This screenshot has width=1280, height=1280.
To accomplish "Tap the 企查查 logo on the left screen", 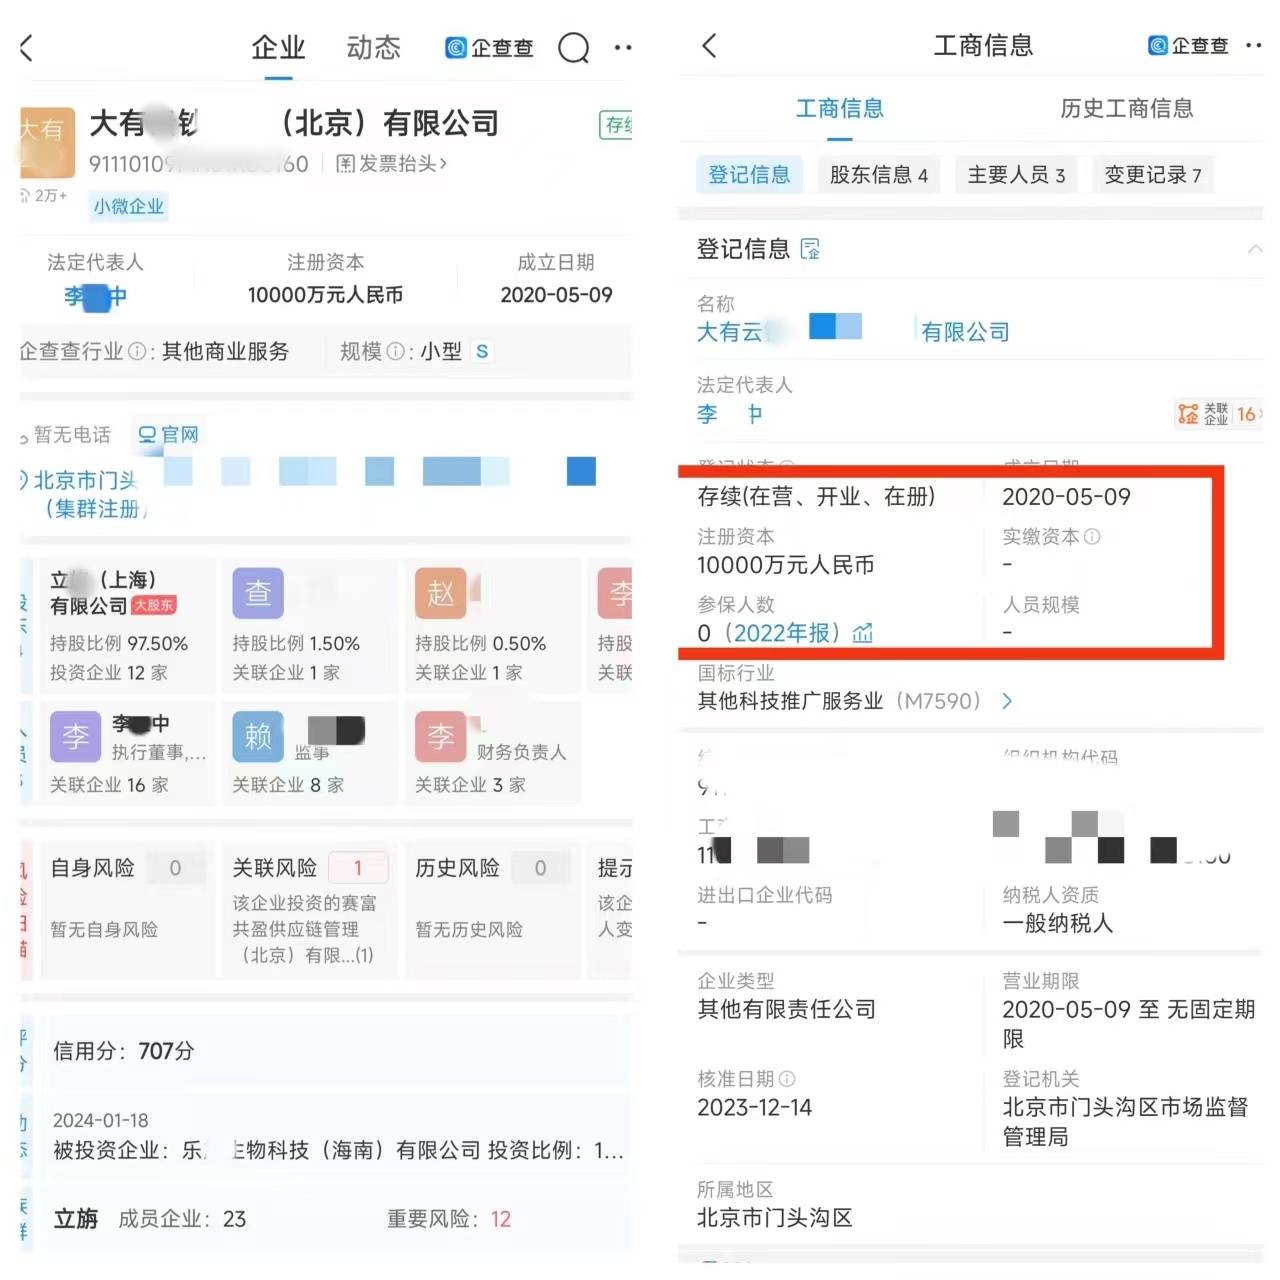I will point(489,47).
